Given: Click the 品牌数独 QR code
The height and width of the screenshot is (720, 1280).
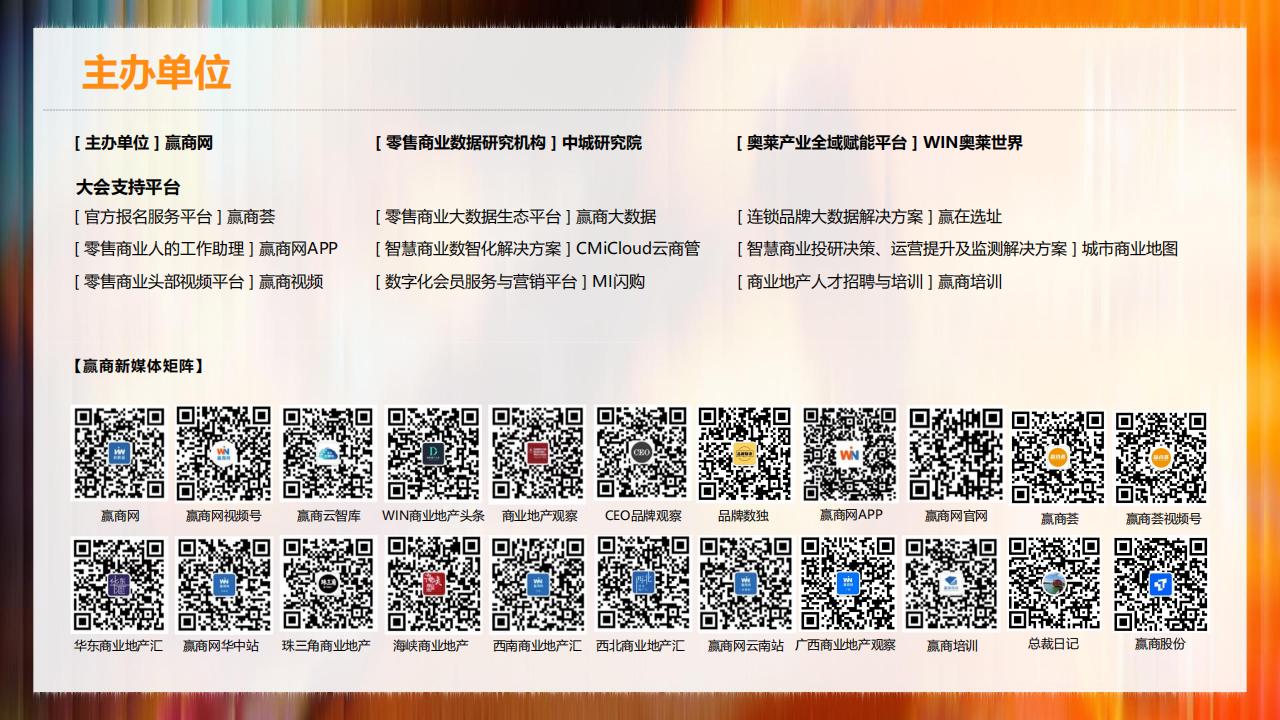Looking at the screenshot, I should pos(745,453).
